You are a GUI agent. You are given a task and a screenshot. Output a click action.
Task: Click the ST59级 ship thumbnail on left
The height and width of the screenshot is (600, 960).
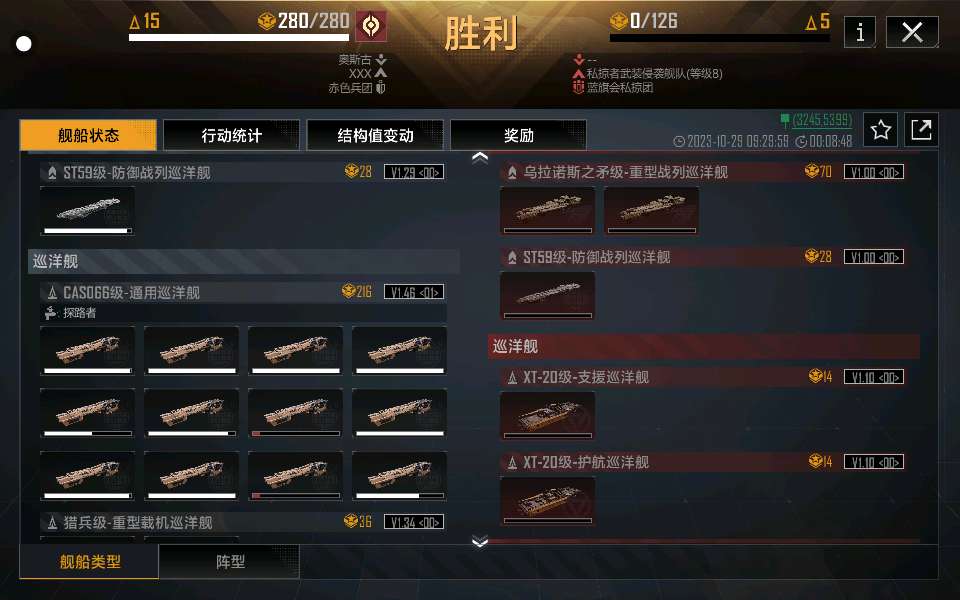click(x=88, y=211)
